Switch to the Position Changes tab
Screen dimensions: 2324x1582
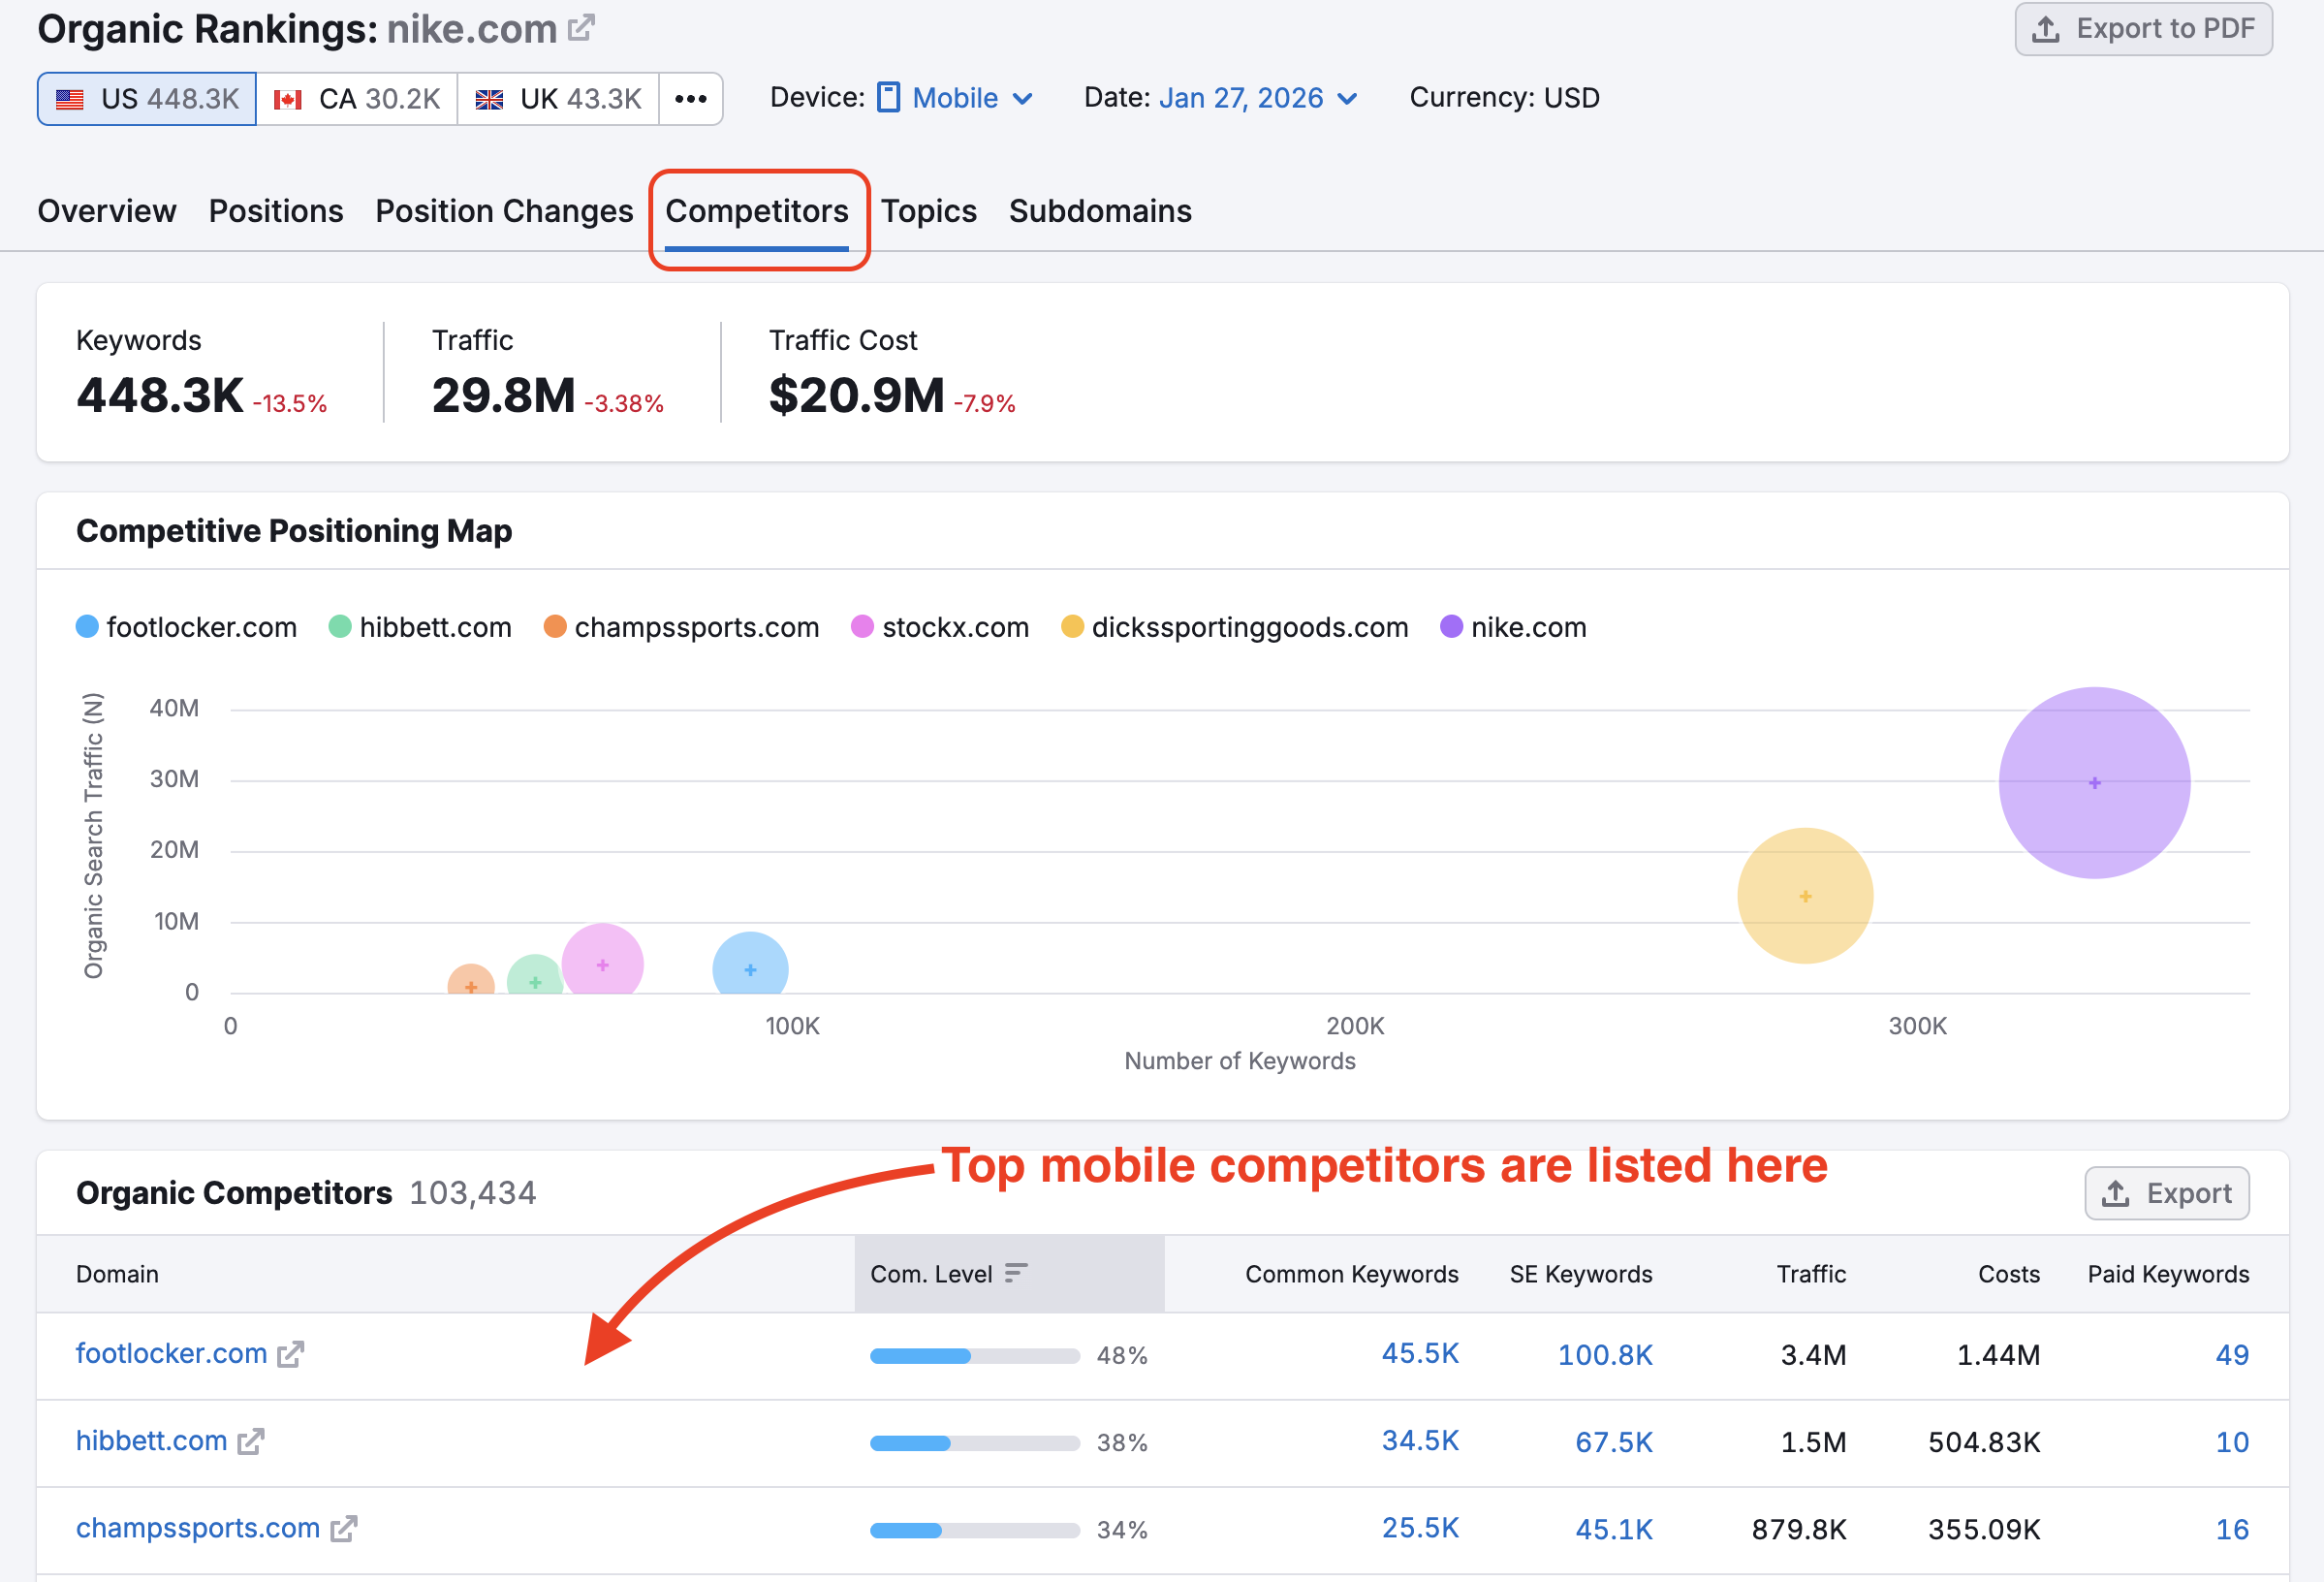[x=504, y=211]
